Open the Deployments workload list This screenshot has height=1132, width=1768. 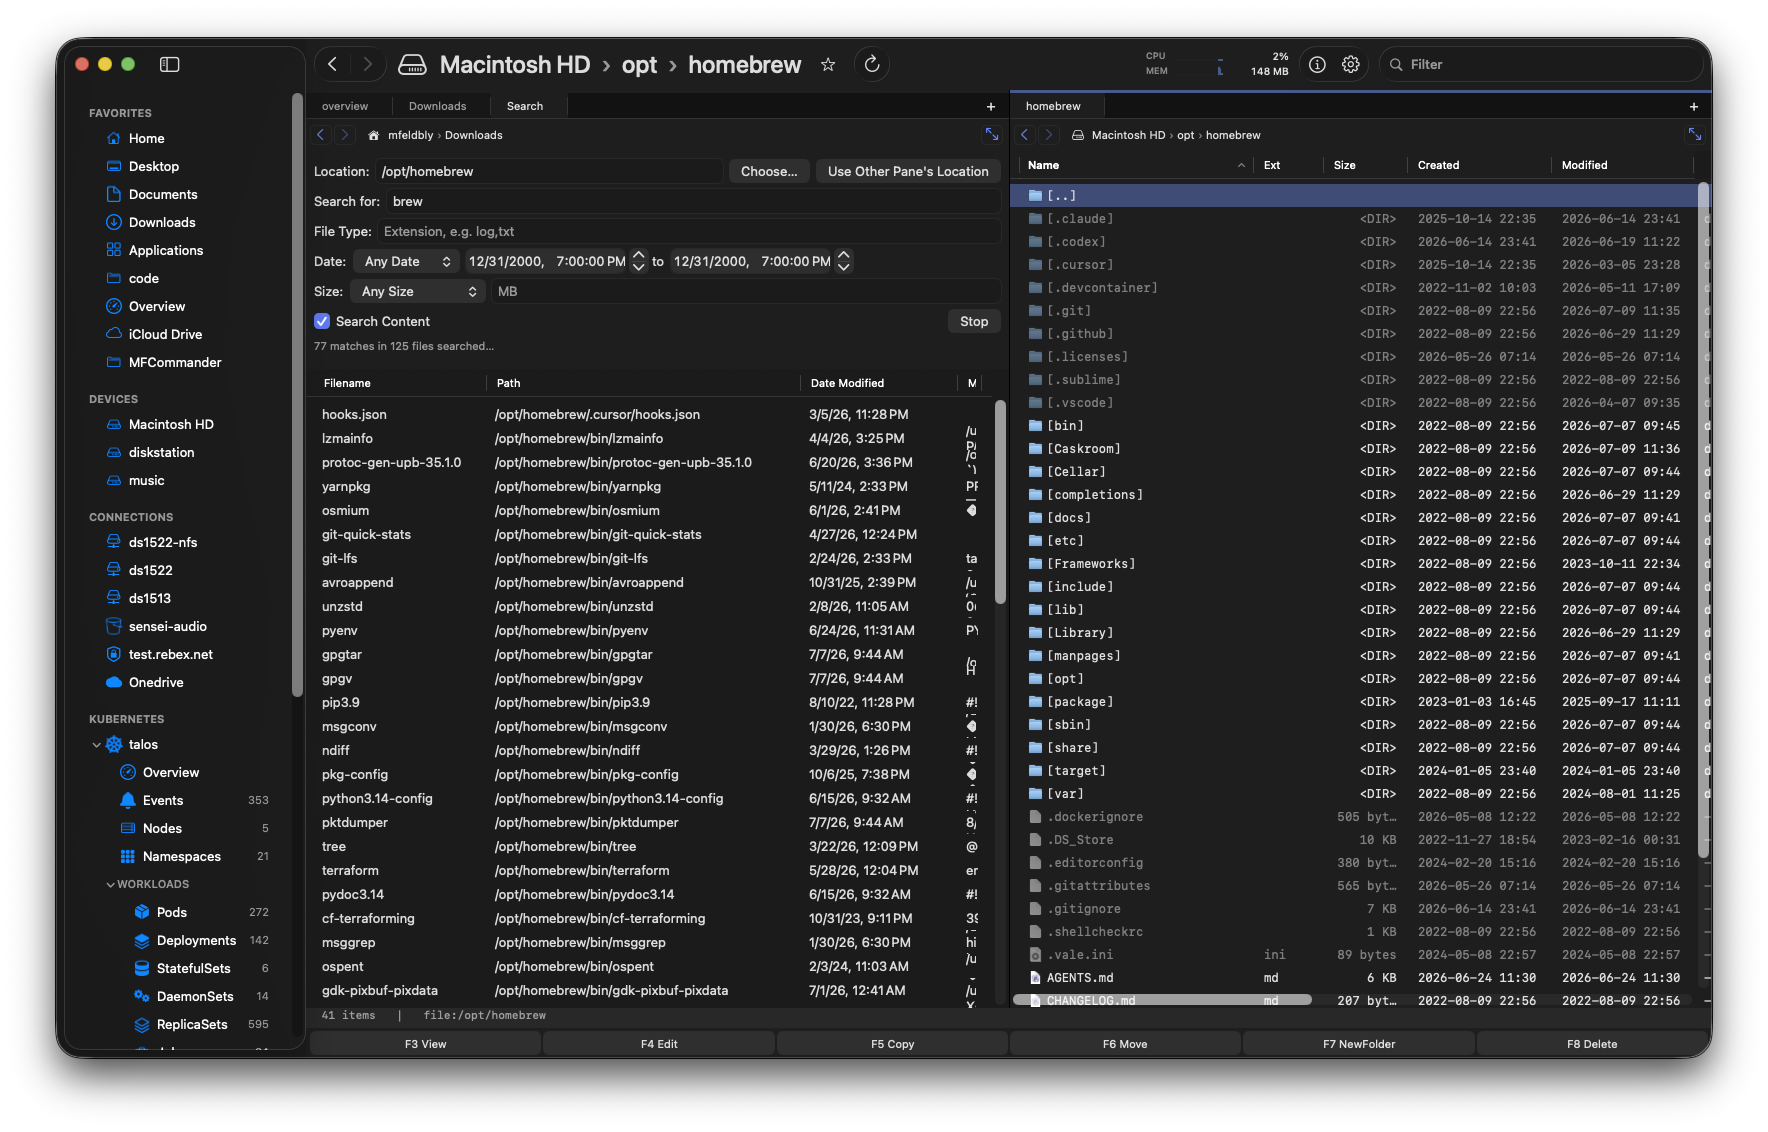click(196, 940)
